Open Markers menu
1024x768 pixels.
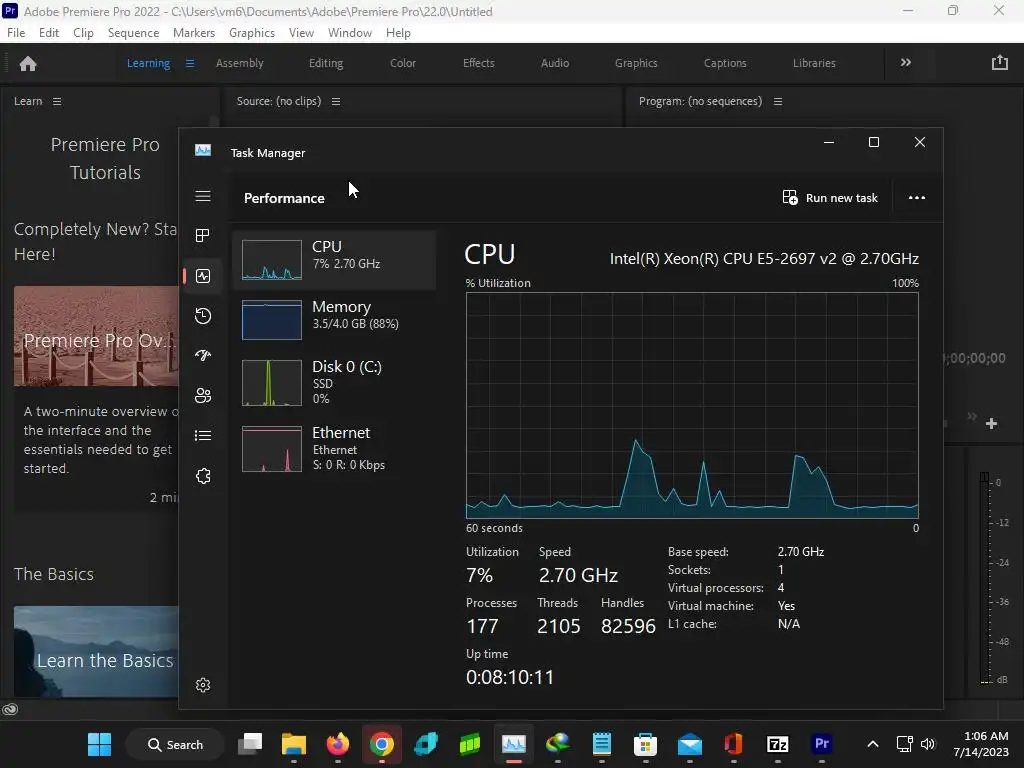point(194,33)
